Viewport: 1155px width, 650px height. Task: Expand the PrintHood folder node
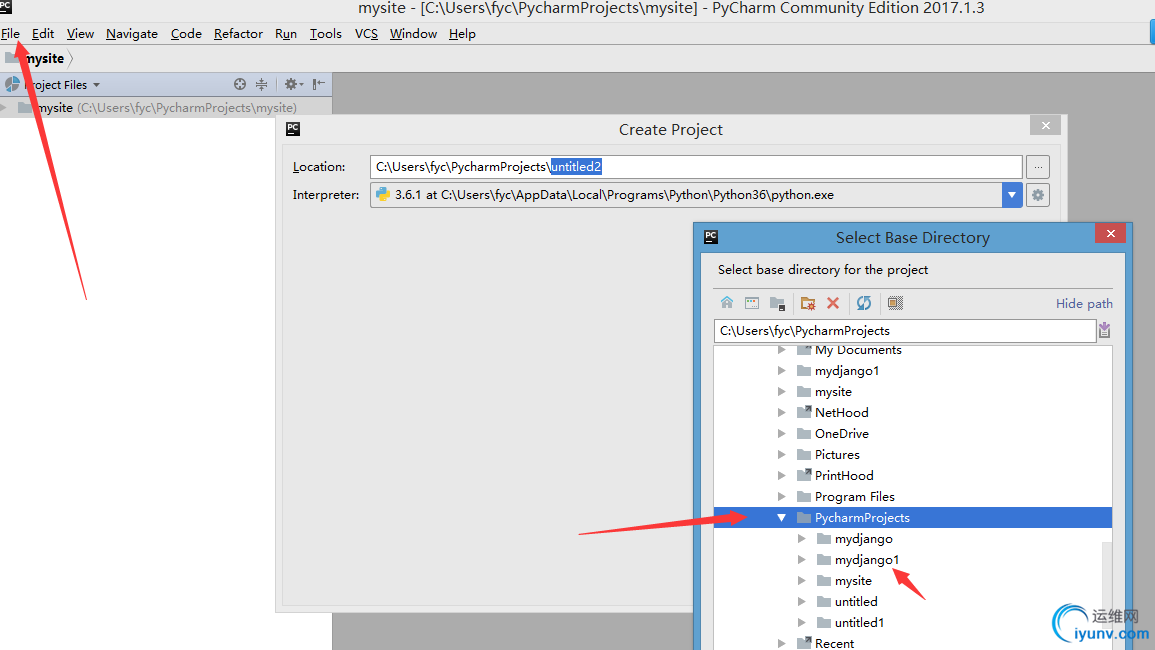pyautogui.click(x=782, y=475)
